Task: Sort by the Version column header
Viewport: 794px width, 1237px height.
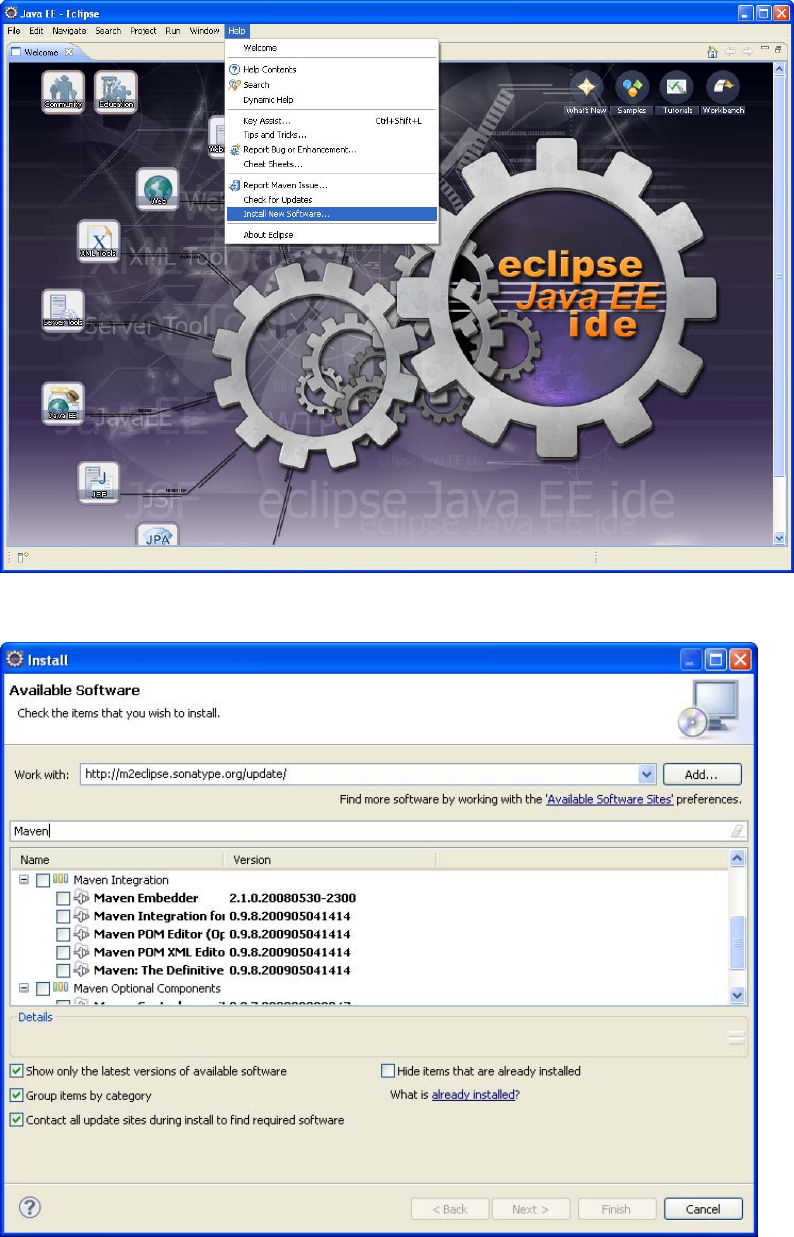Action: pyautogui.click(x=330, y=859)
